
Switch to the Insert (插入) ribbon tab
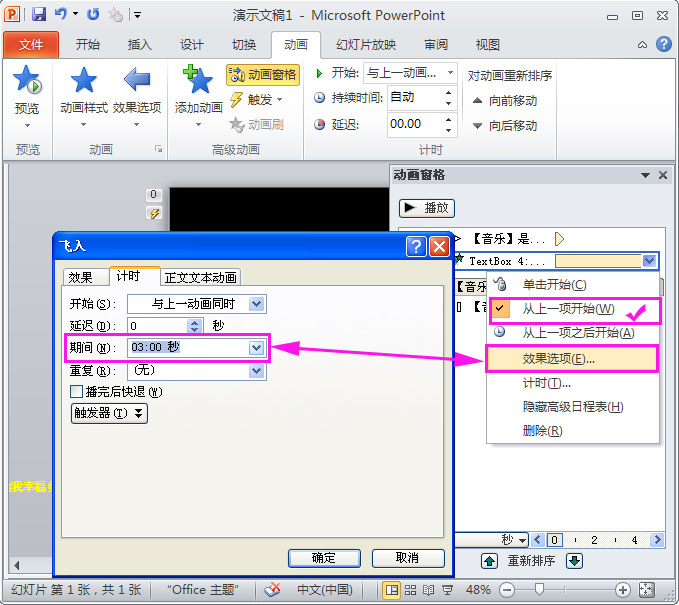(x=139, y=45)
